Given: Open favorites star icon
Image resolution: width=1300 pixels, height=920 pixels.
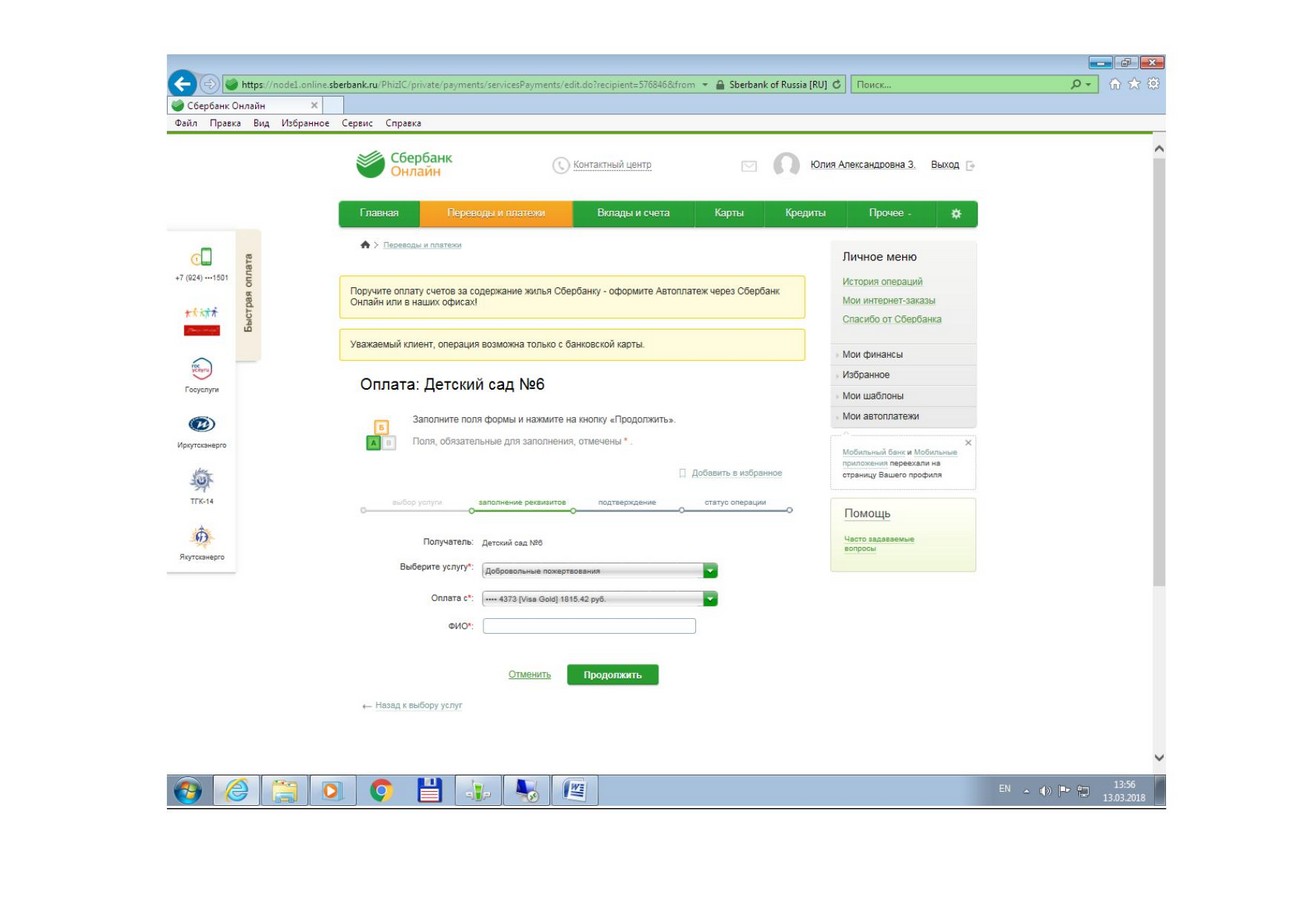Looking at the screenshot, I should [x=1135, y=84].
